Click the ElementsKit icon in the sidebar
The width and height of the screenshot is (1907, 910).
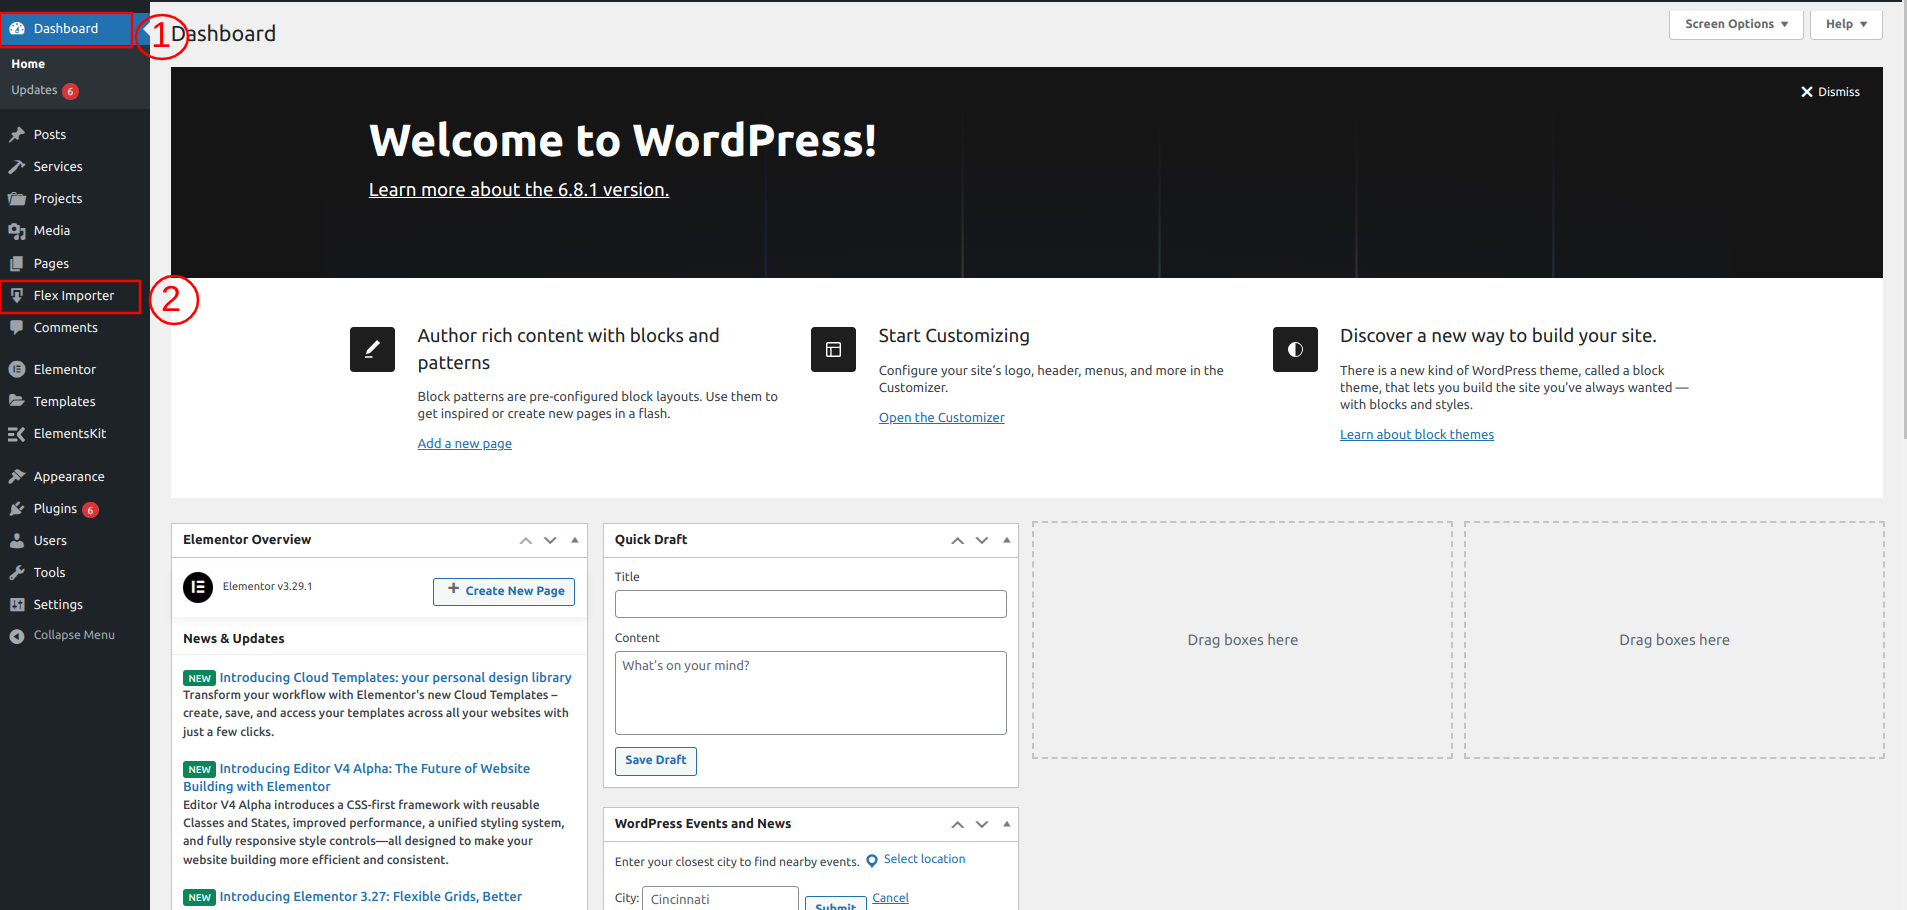click(17, 434)
